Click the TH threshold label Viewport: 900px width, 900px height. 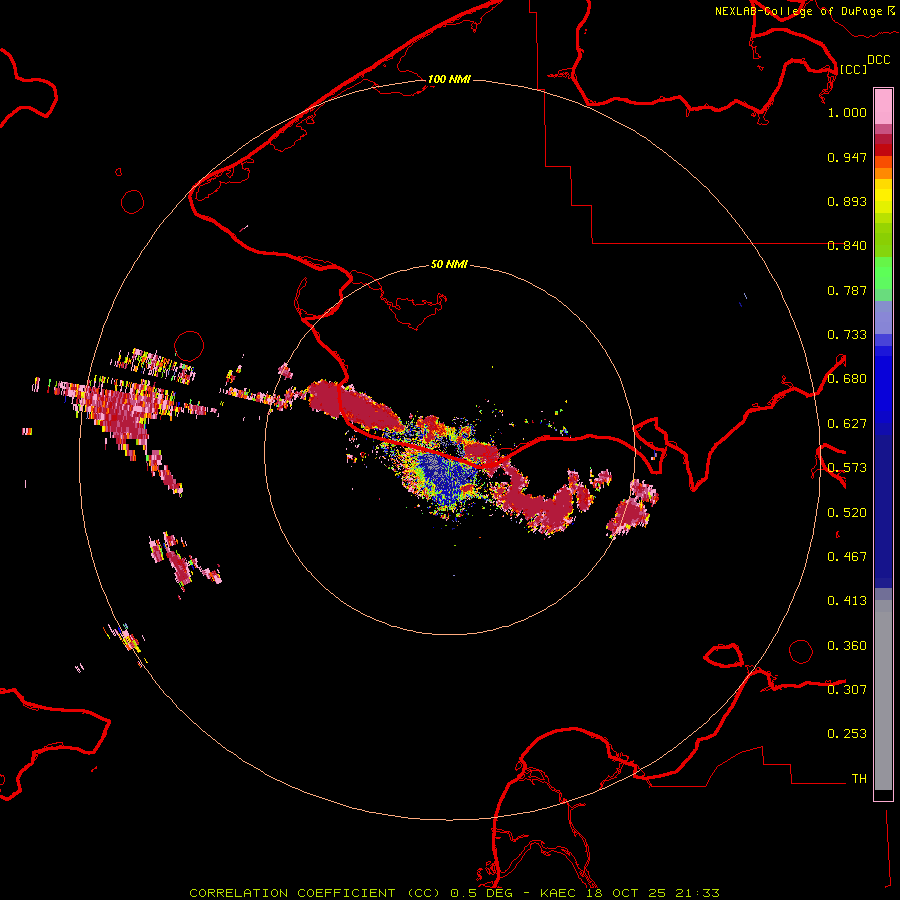pos(859,778)
